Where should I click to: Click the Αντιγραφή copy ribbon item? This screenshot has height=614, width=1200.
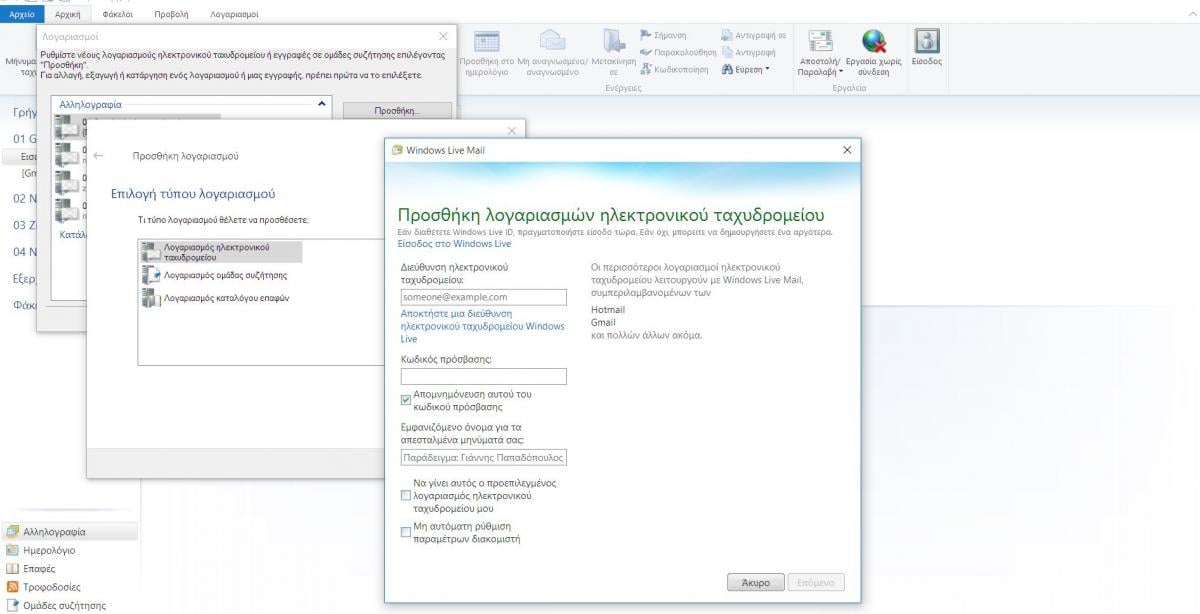tap(748, 52)
